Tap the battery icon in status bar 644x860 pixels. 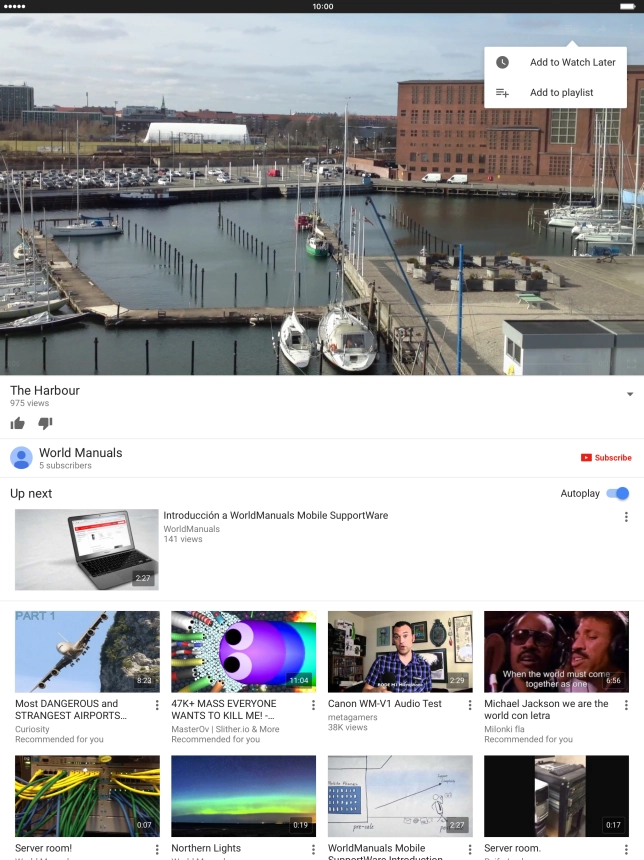628,6
